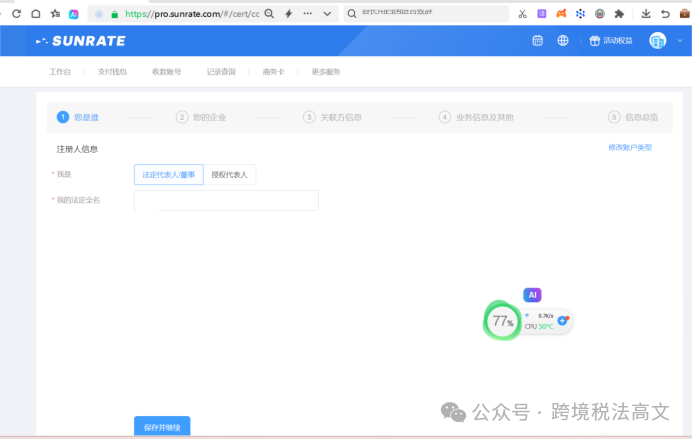Expand the address bar dropdown chevron
692x440 pixels.
[x=327, y=14]
